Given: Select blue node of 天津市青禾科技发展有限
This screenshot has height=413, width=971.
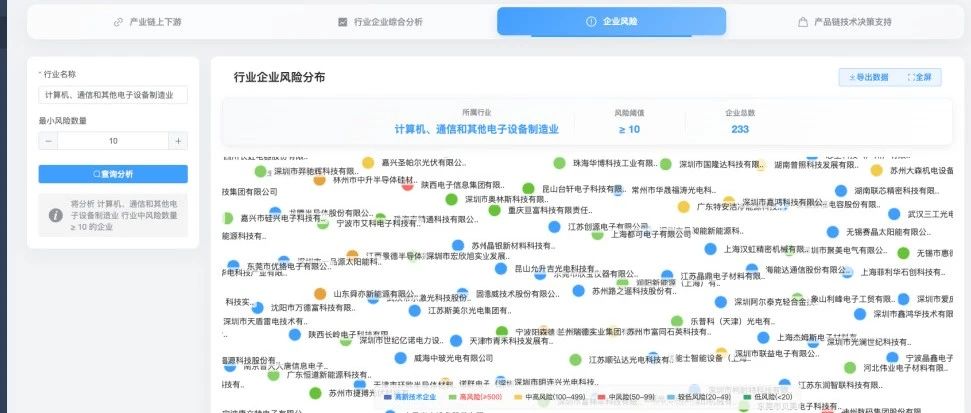Looking at the screenshot, I should 456,341.
